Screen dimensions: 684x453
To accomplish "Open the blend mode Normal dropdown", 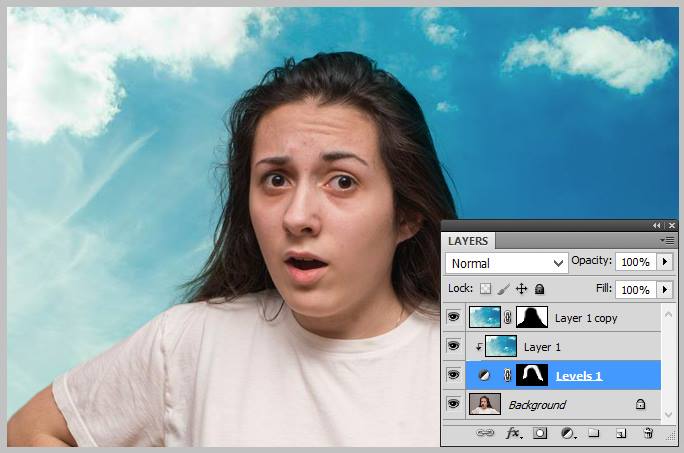I will [x=506, y=263].
